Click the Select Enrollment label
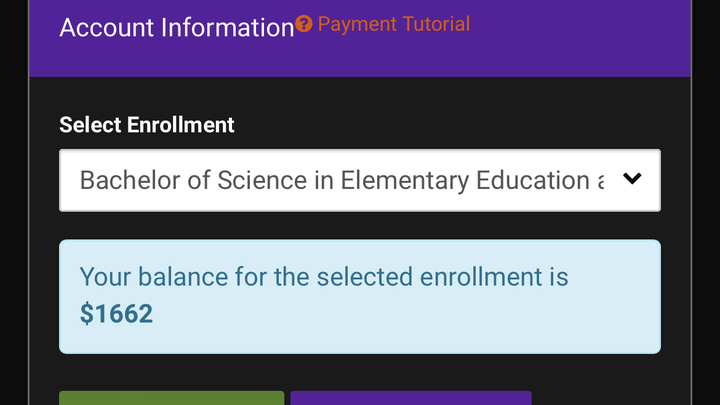This screenshot has height=405, width=720. [147, 125]
